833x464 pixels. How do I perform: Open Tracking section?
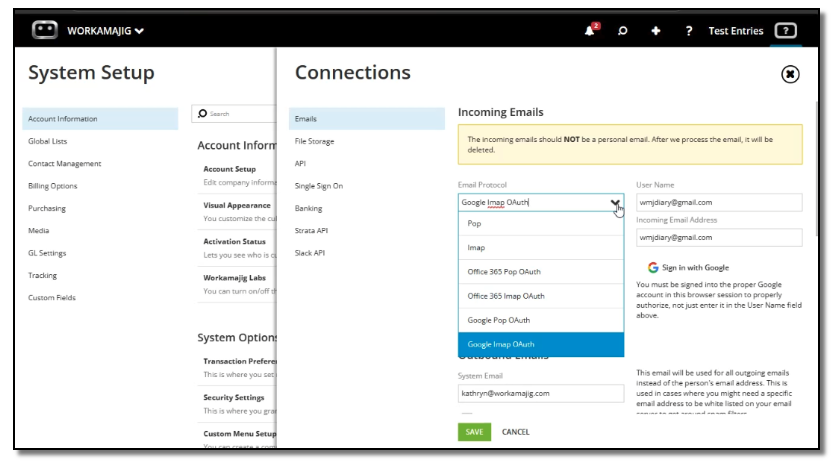[42, 275]
